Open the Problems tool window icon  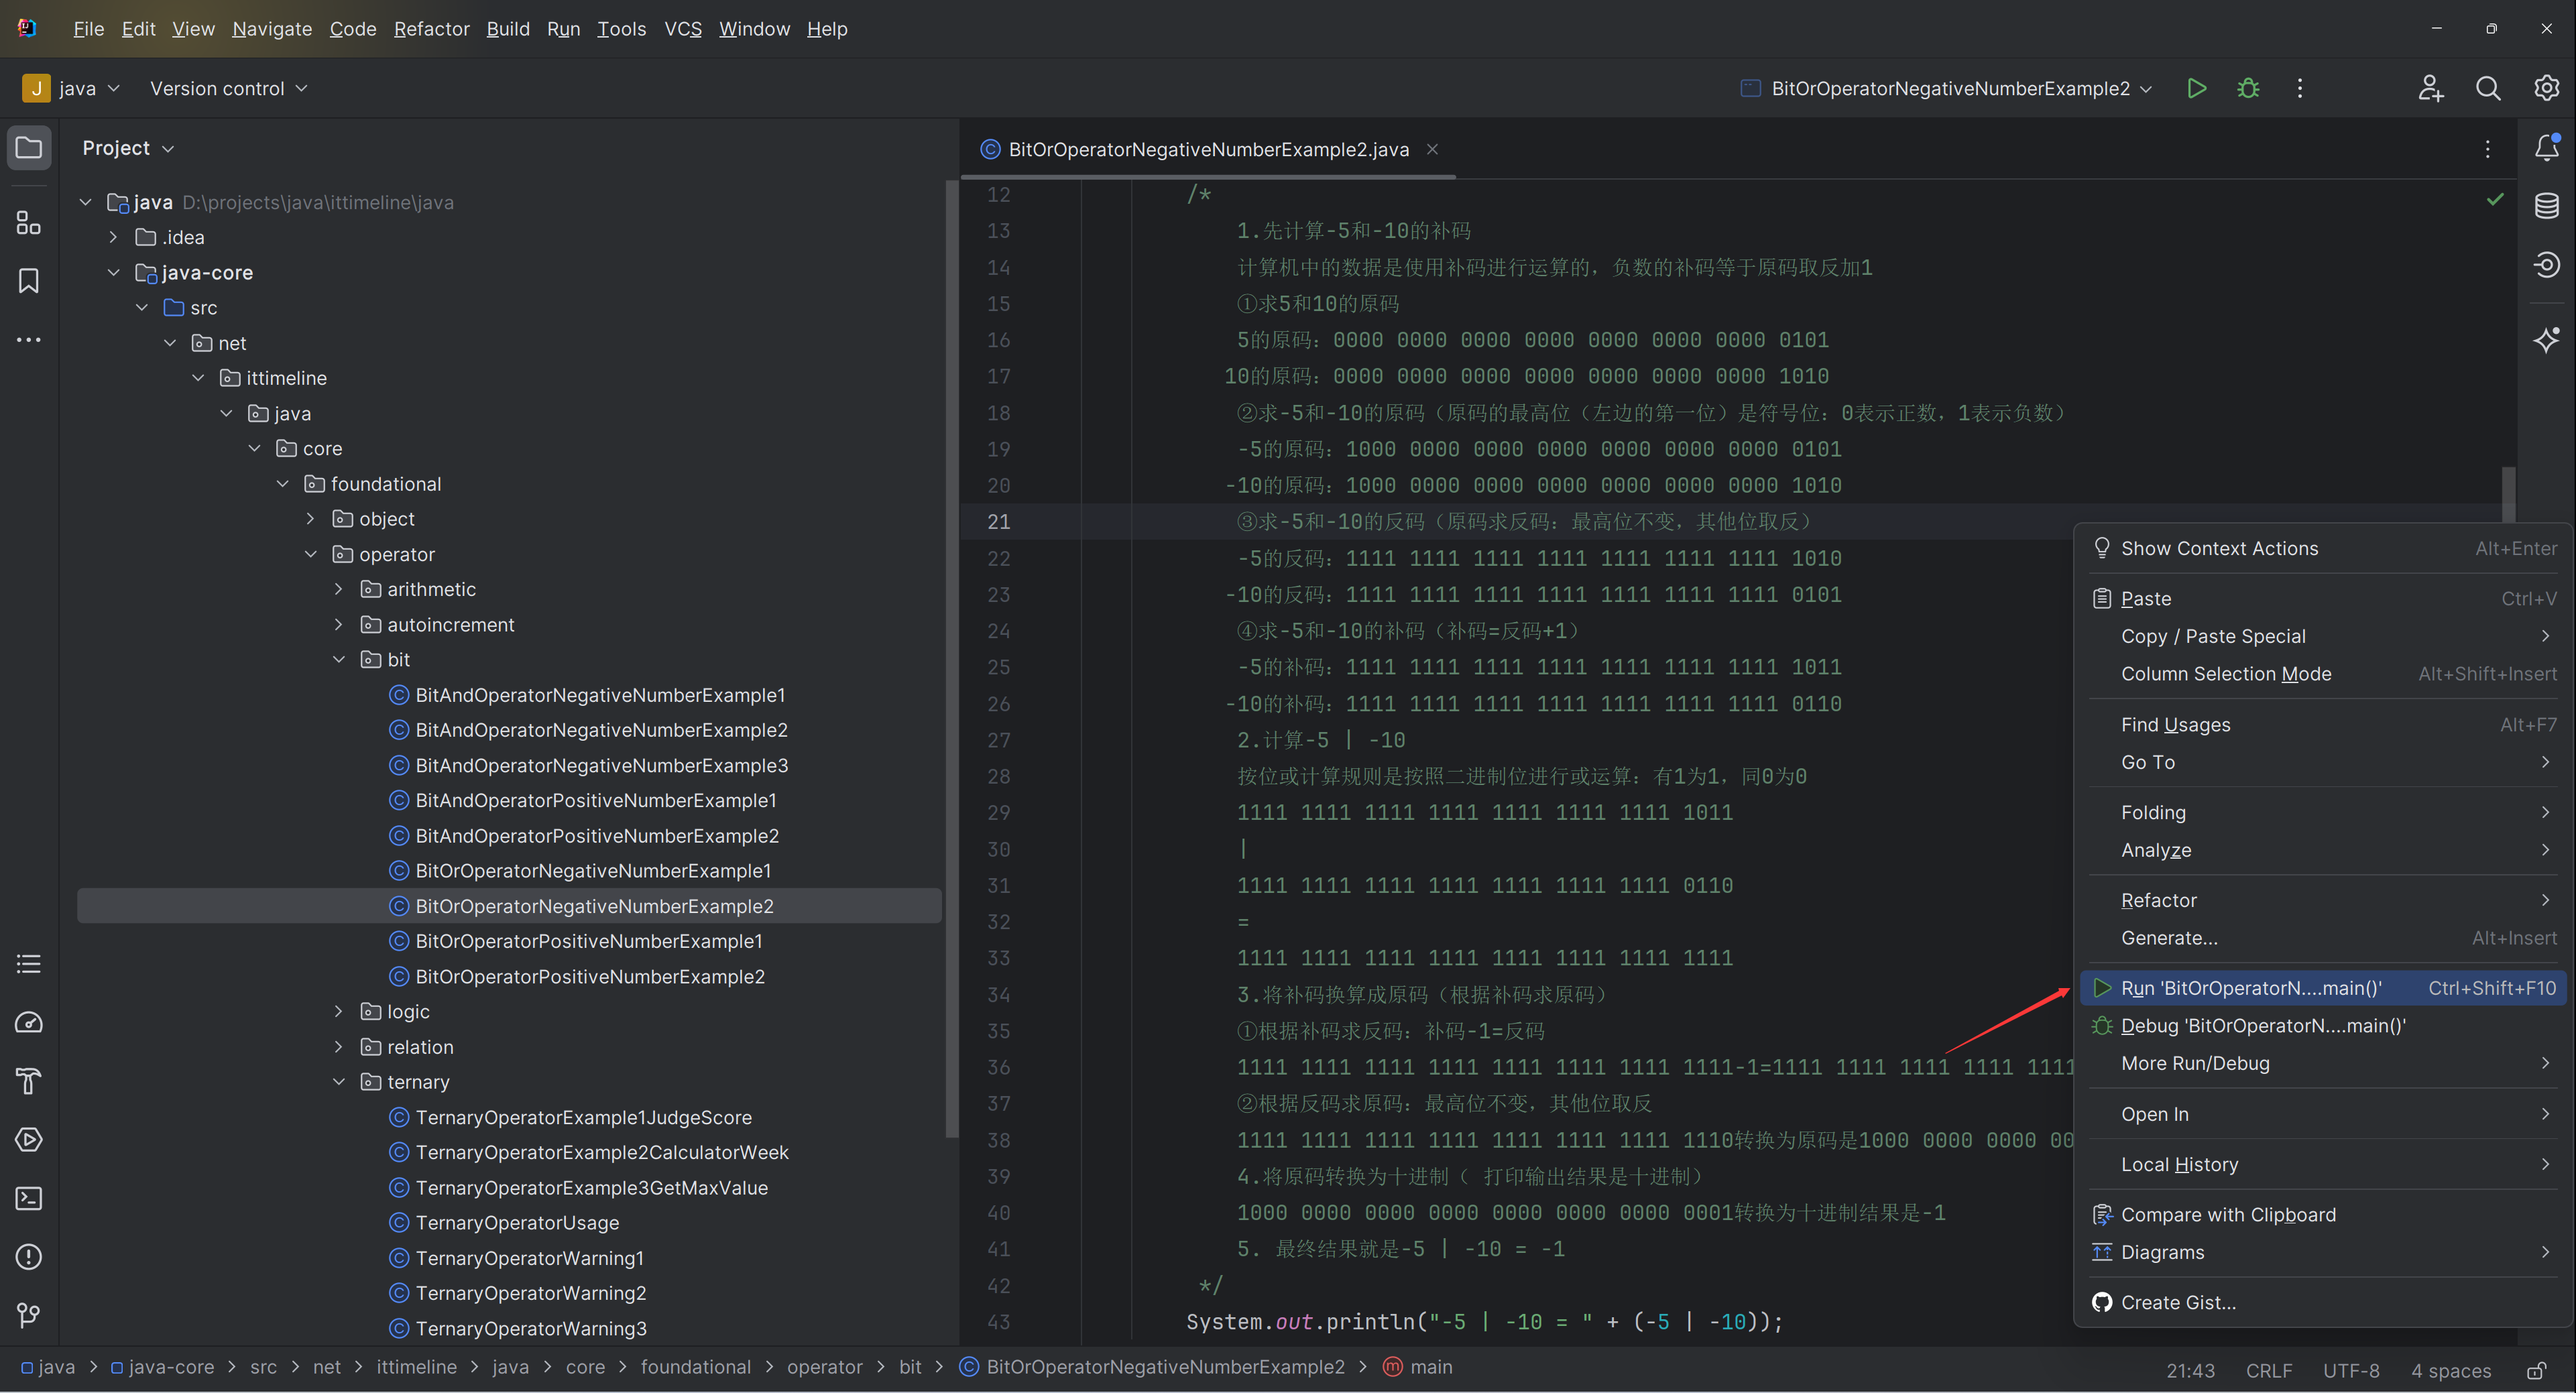pos(29,1257)
